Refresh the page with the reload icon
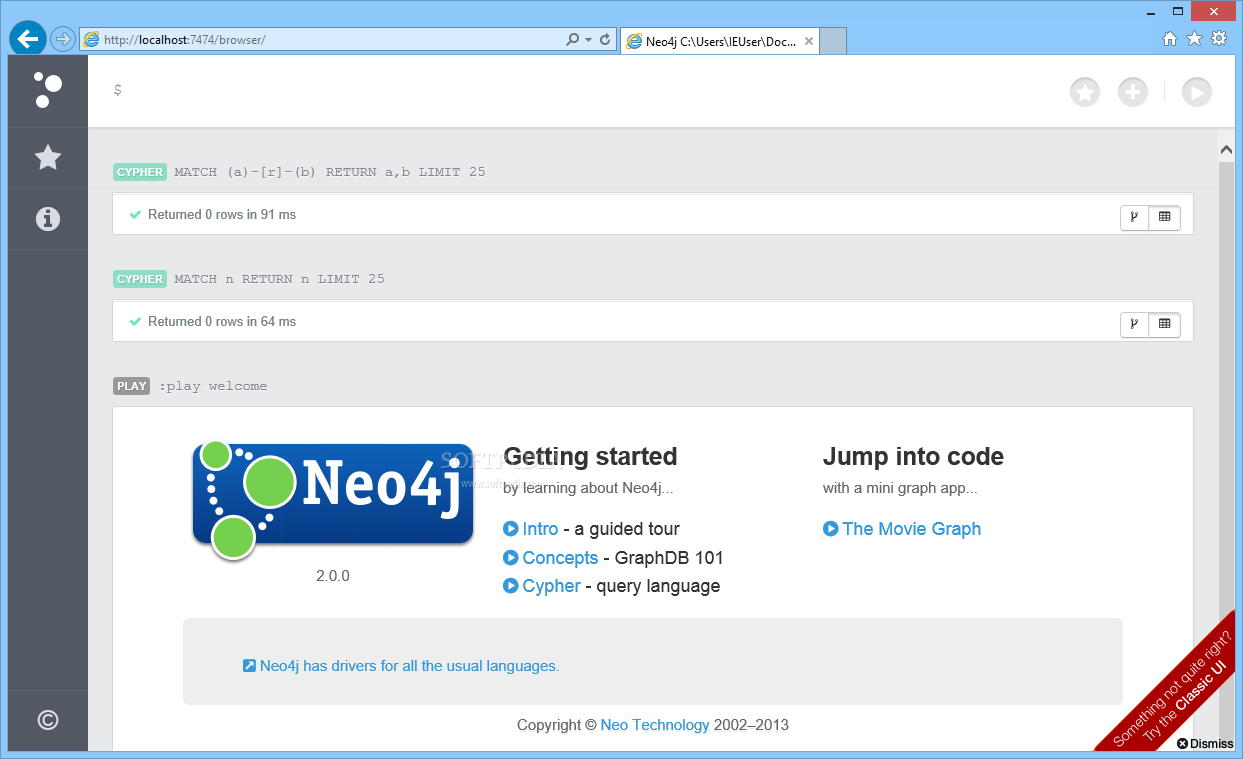The height and width of the screenshot is (759, 1243). [x=605, y=40]
